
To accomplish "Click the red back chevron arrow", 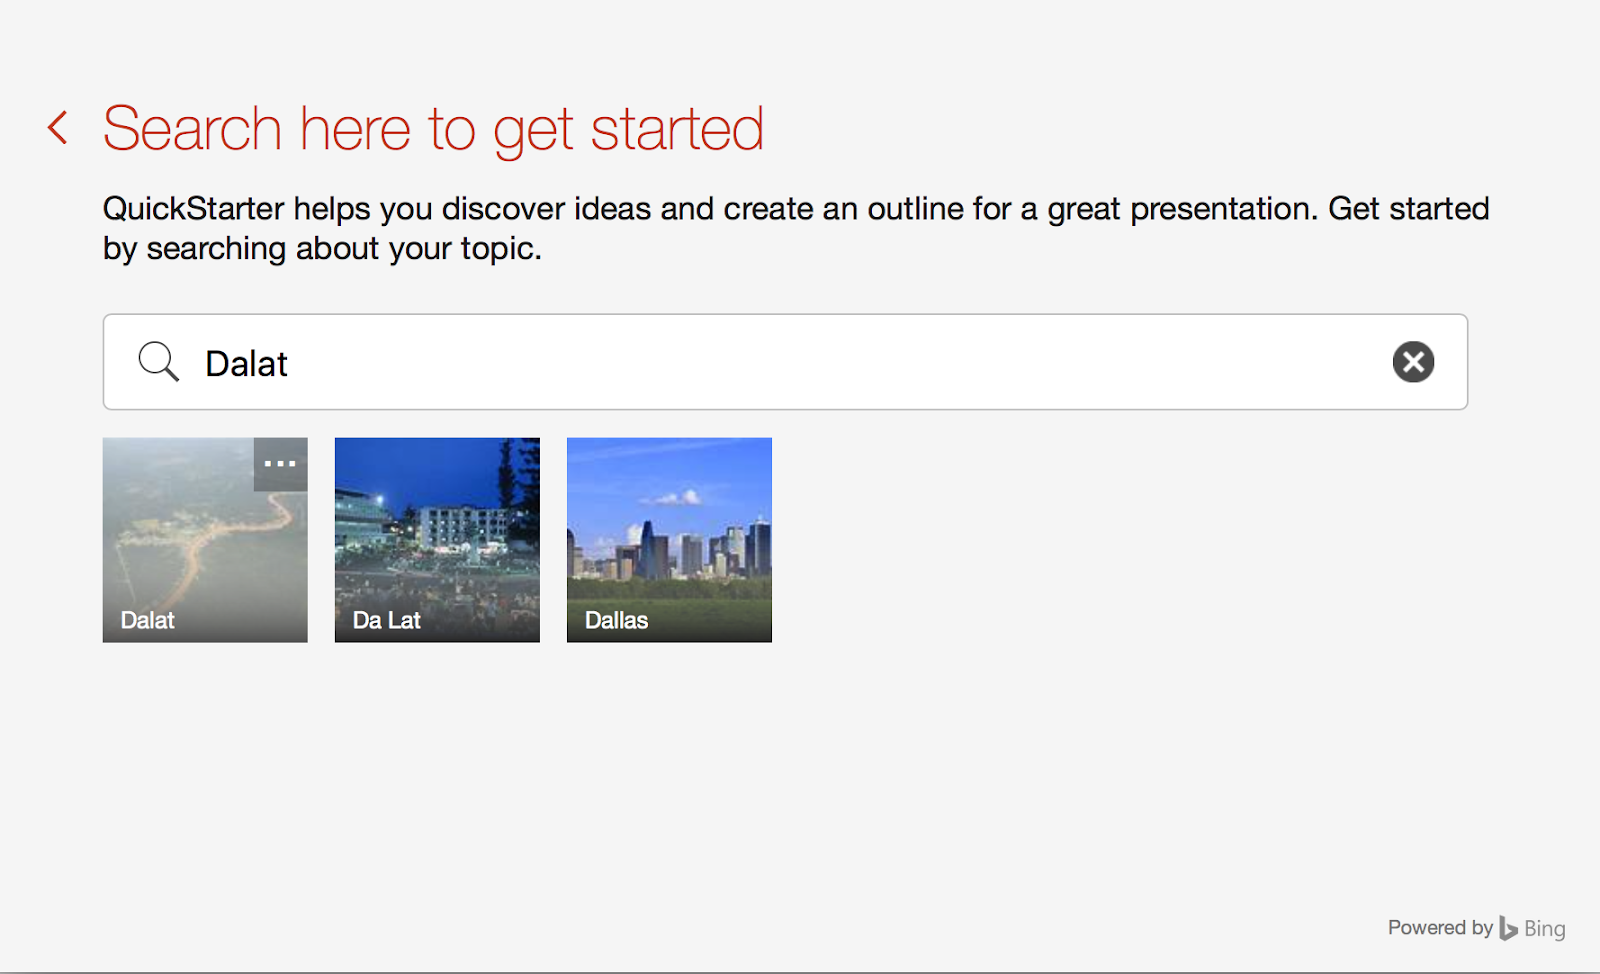I will [58, 128].
